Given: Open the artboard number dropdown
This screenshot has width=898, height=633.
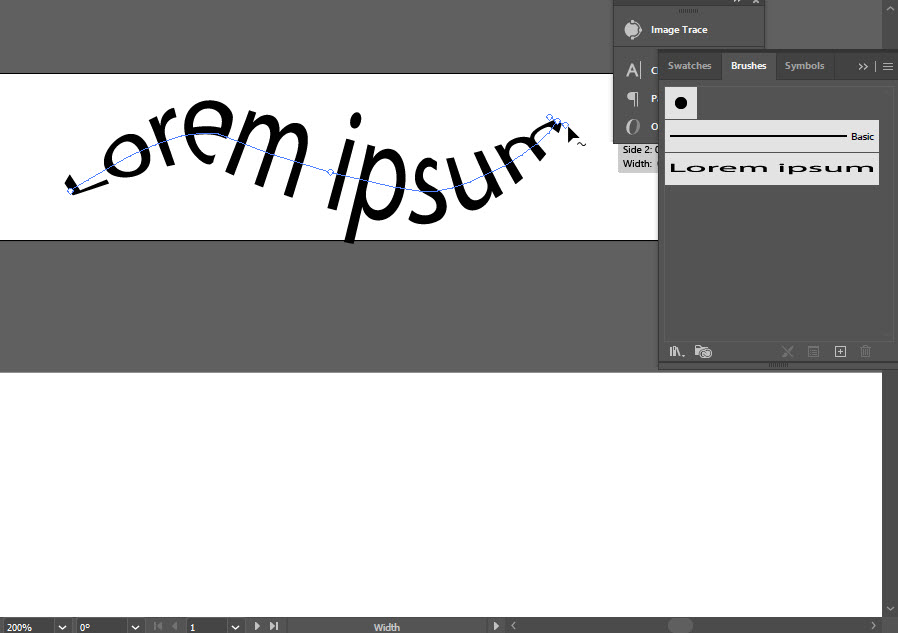Looking at the screenshot, I should [x=235, y=625].
